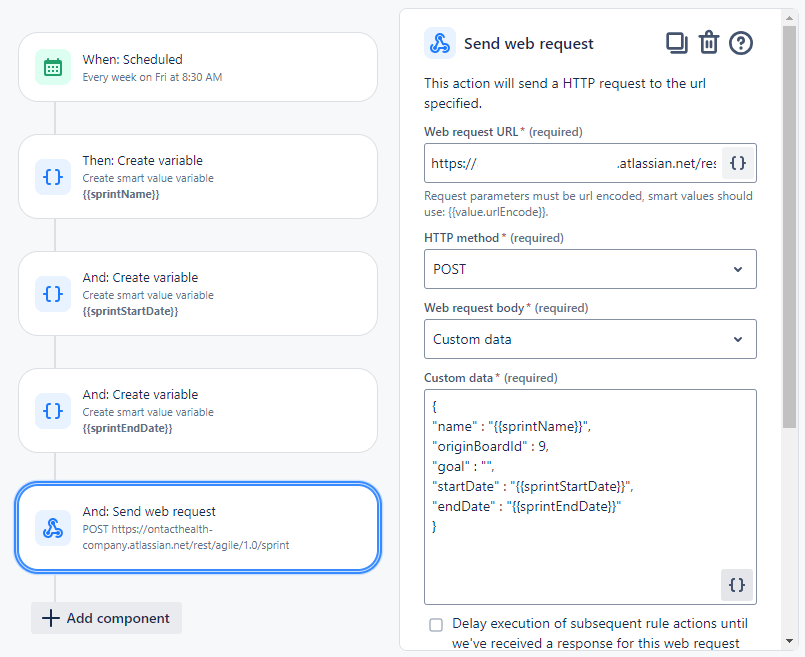The width and height of the screenshot is (805, 657).
Task: Click the "{{sprintName}}" label in first variable card
Action: [121, 195]
